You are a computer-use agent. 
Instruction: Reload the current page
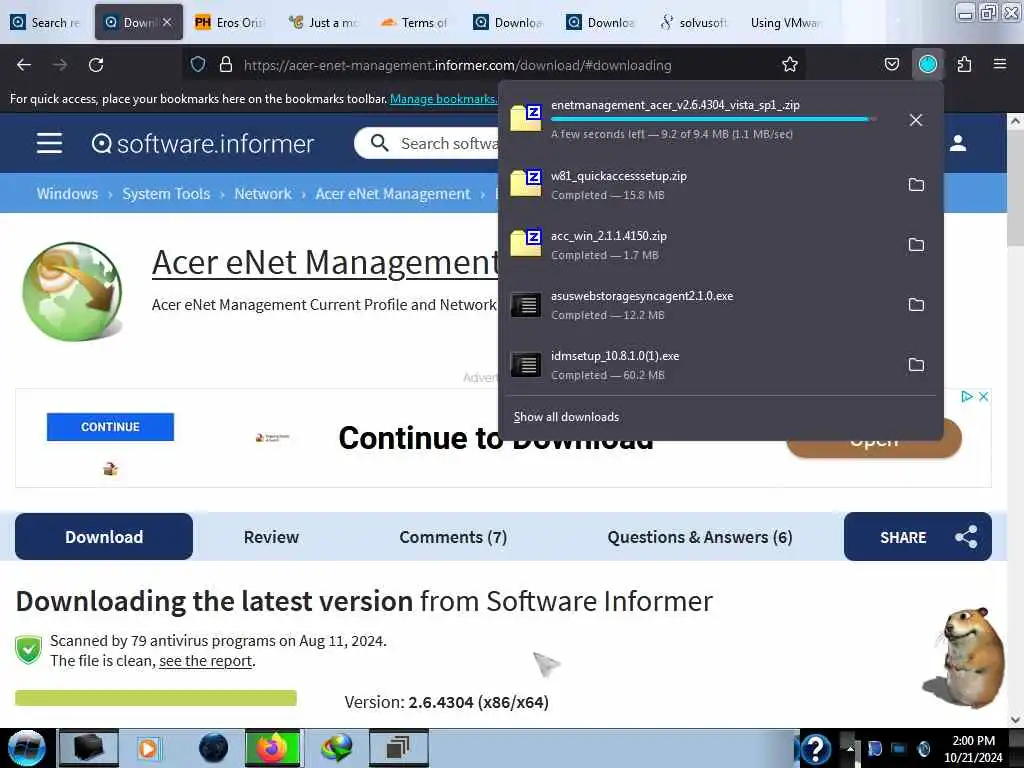click(x=96, y=65)
